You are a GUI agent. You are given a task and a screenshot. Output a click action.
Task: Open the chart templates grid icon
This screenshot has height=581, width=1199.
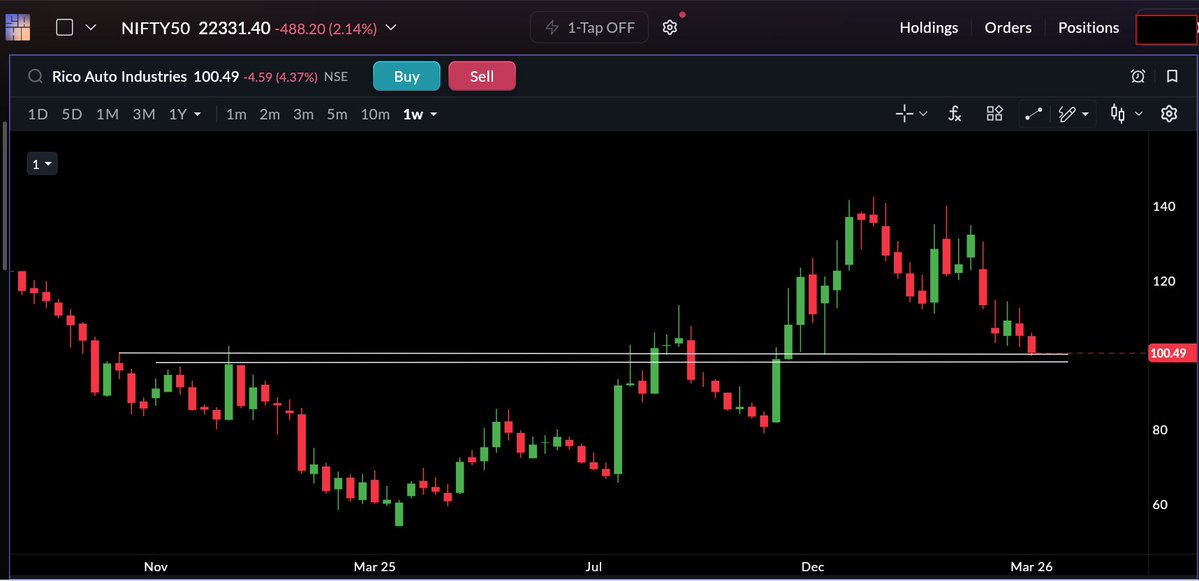[994, 114]
